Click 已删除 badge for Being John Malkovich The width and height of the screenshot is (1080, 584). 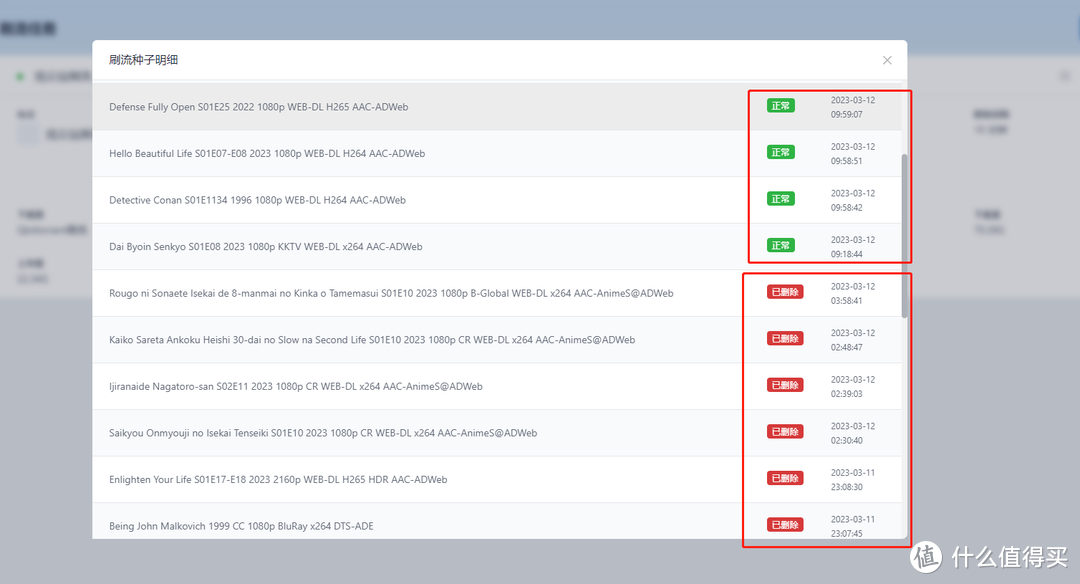(x=784, y=525)
